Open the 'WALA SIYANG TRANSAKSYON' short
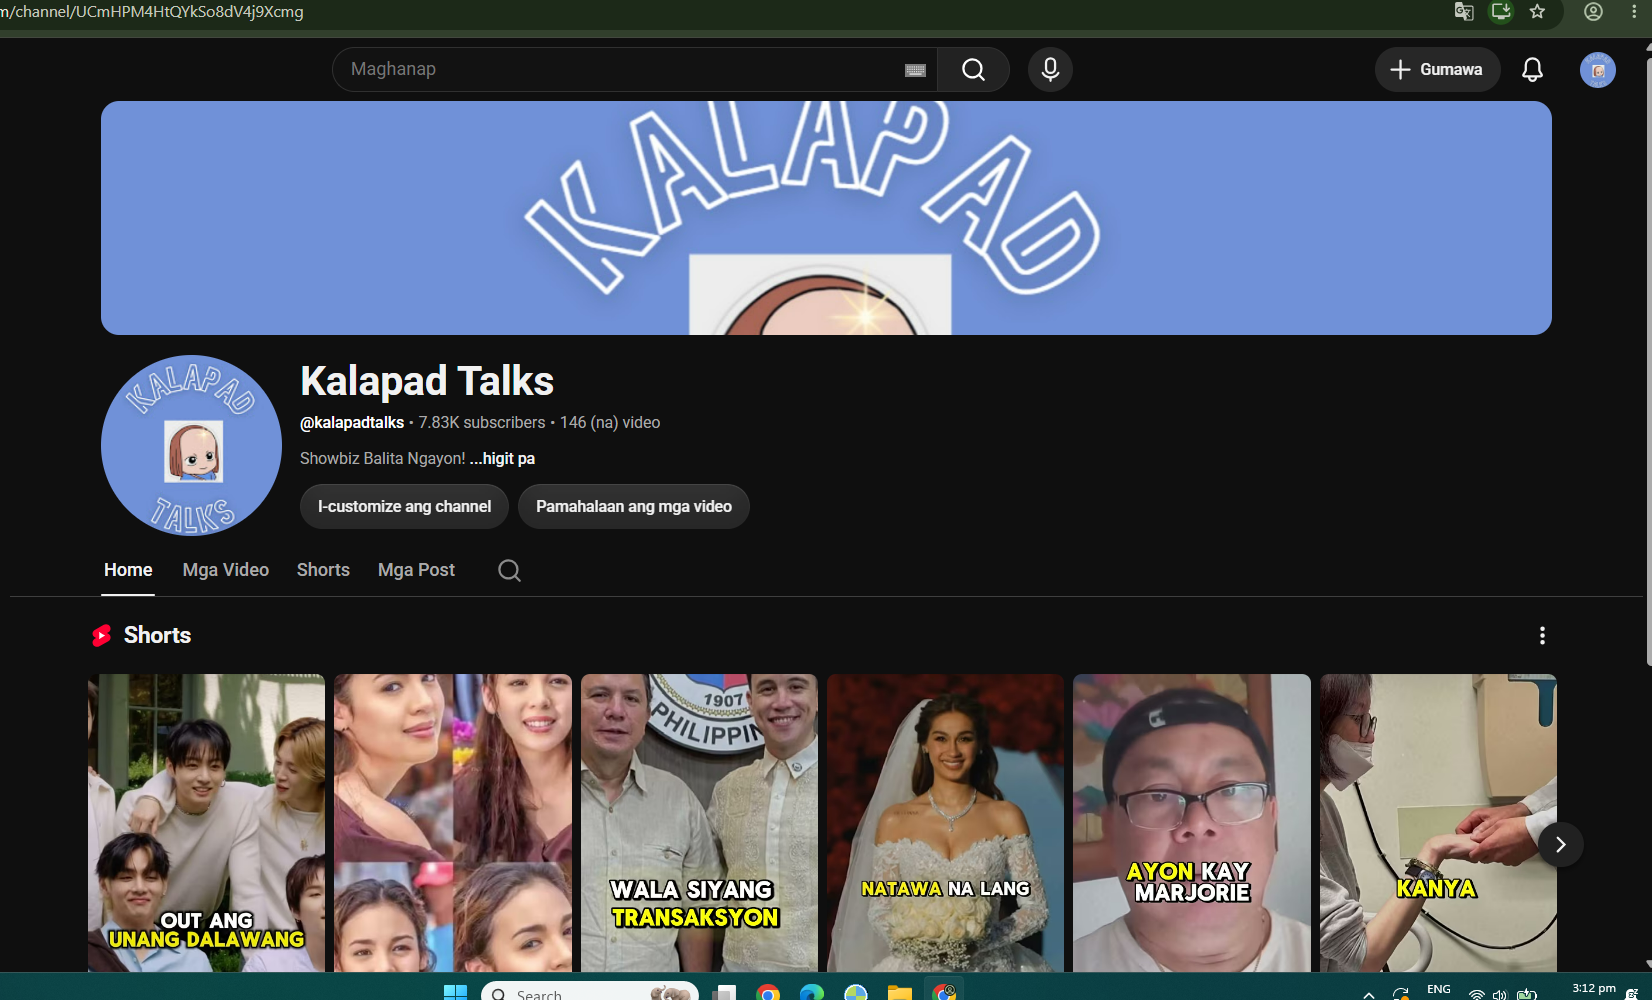Viewport: 1652px width, 1000px height. 699,823
